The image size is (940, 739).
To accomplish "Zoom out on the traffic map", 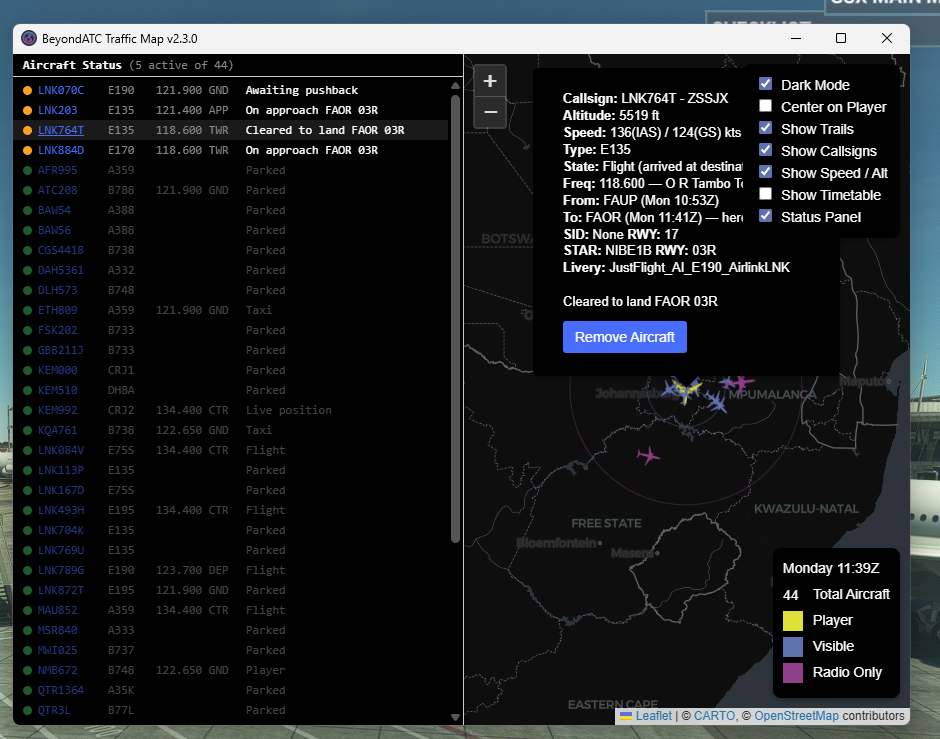I will (x=490, y=112).
